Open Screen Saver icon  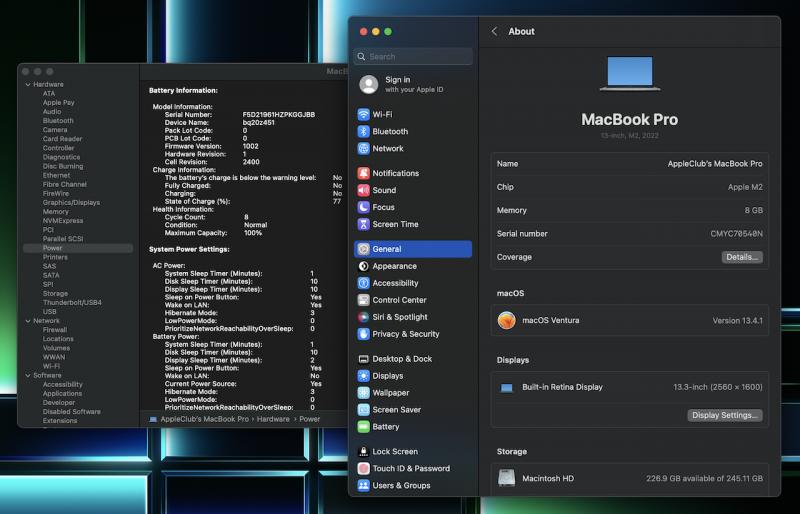tap(363, 409)
